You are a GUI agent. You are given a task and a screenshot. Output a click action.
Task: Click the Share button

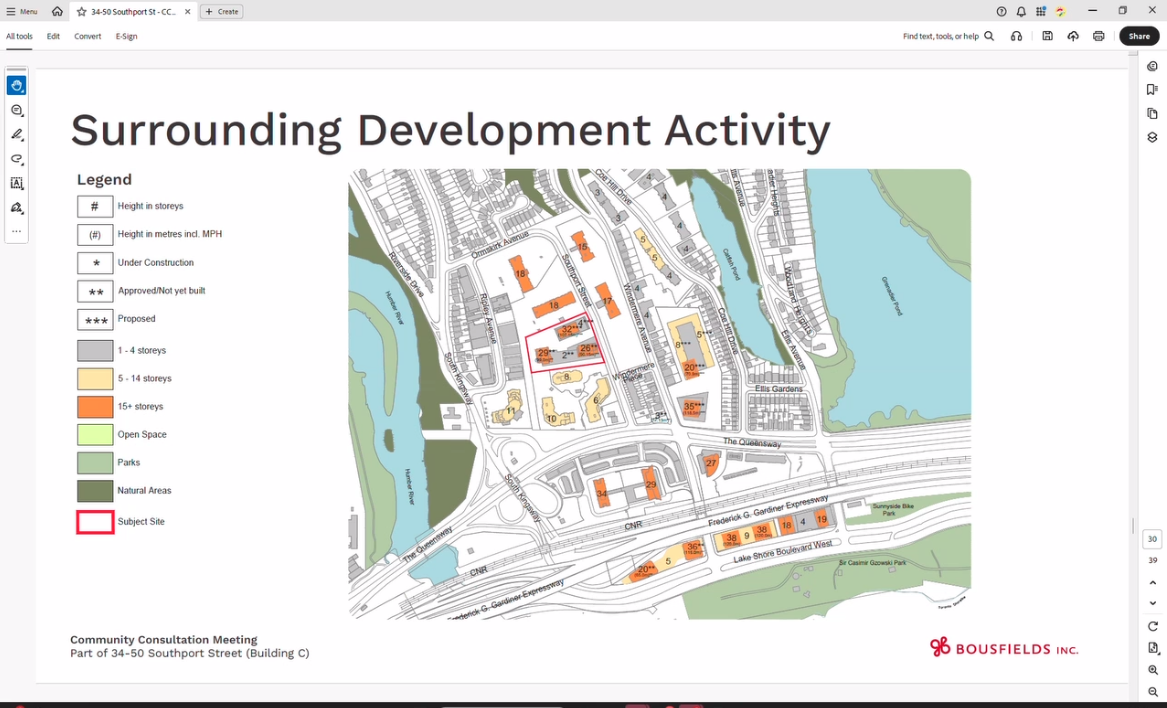point(1139,36)
